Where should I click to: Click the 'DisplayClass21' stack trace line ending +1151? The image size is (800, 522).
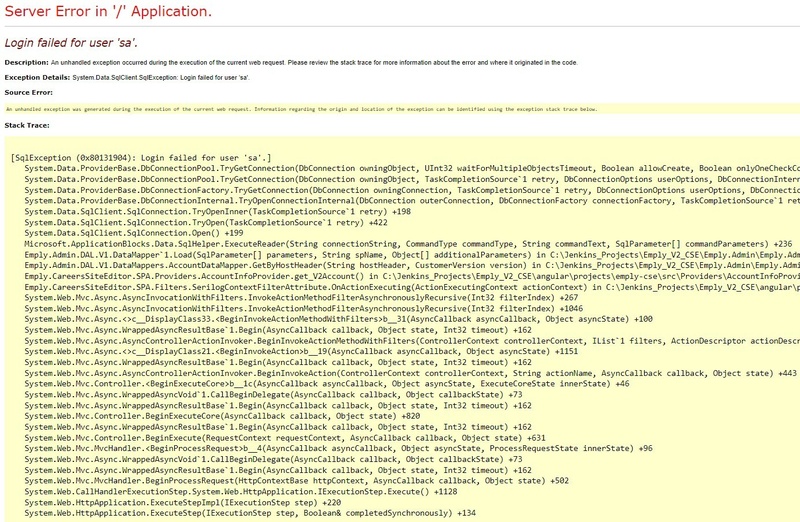coord(301,351)
